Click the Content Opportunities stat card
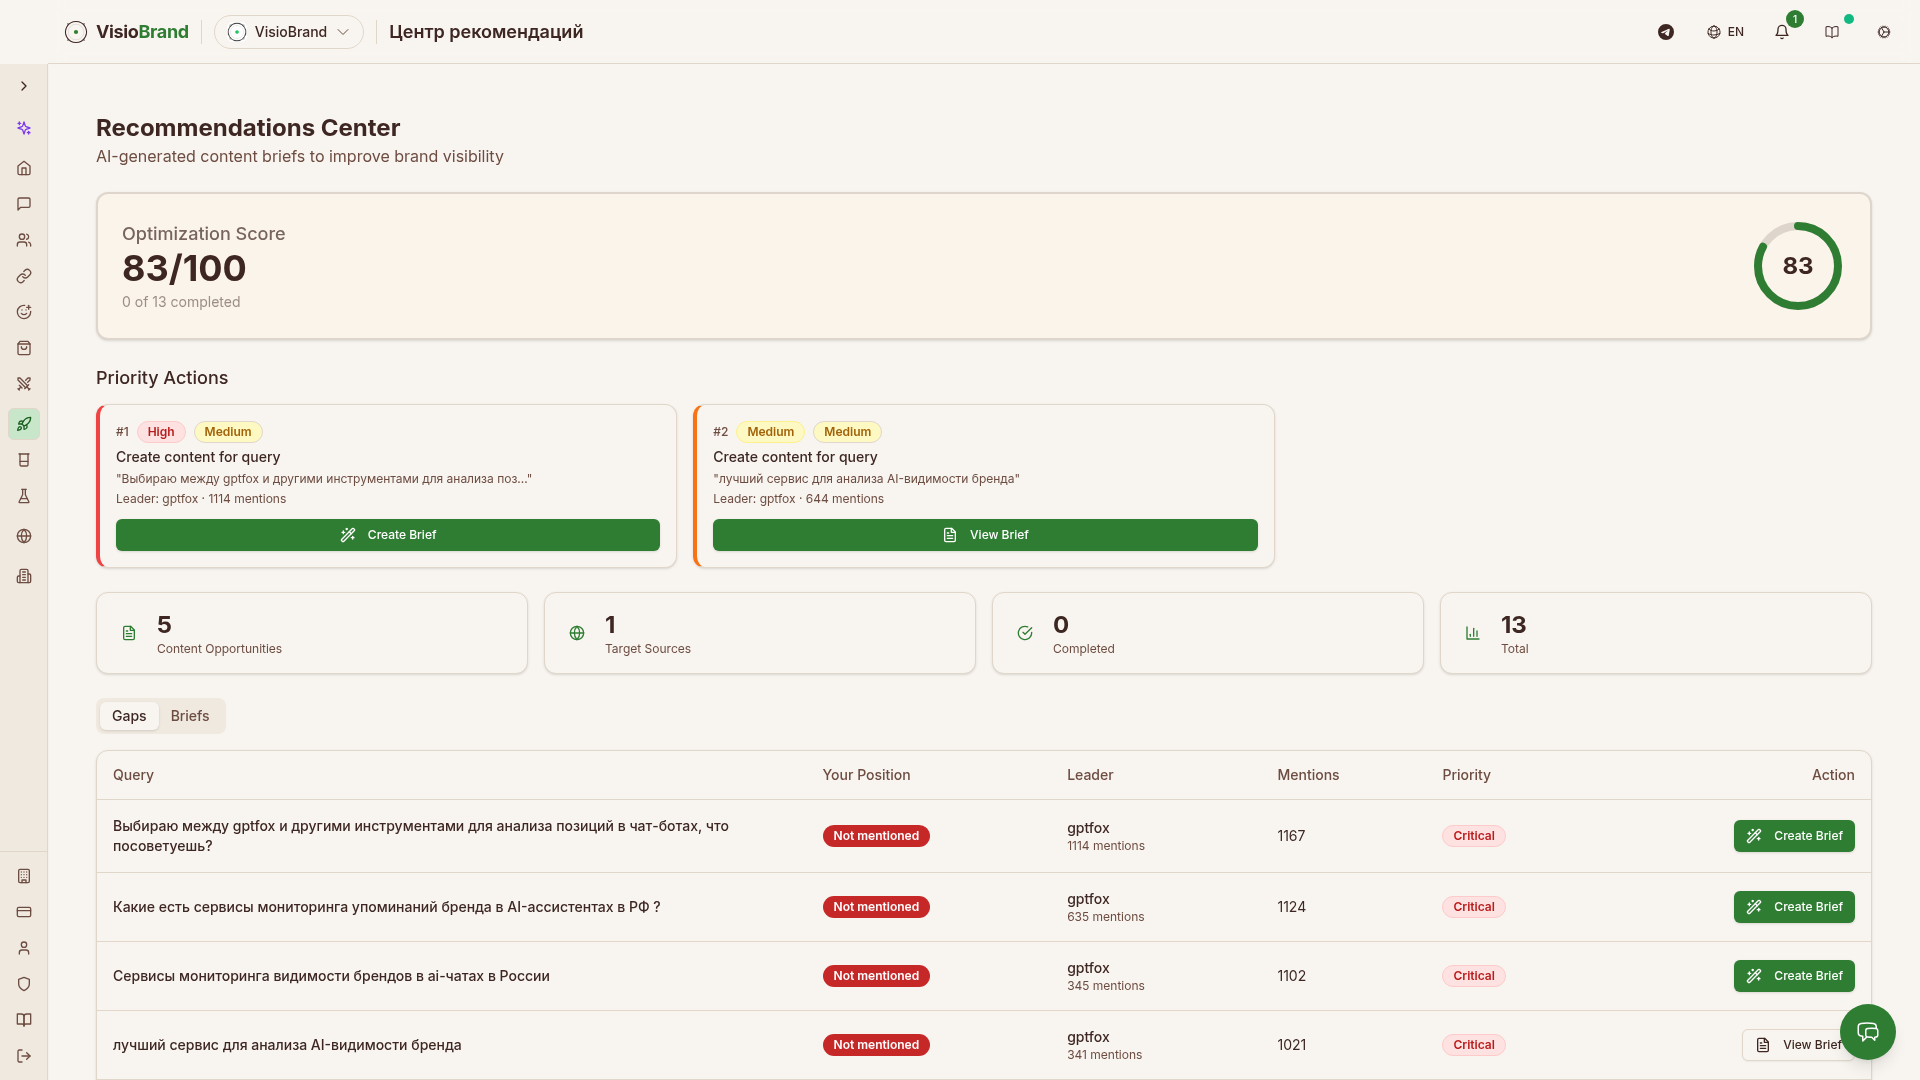This screenshot has height=1080, width=1920. pyautogui.click(x=312, y=633)
